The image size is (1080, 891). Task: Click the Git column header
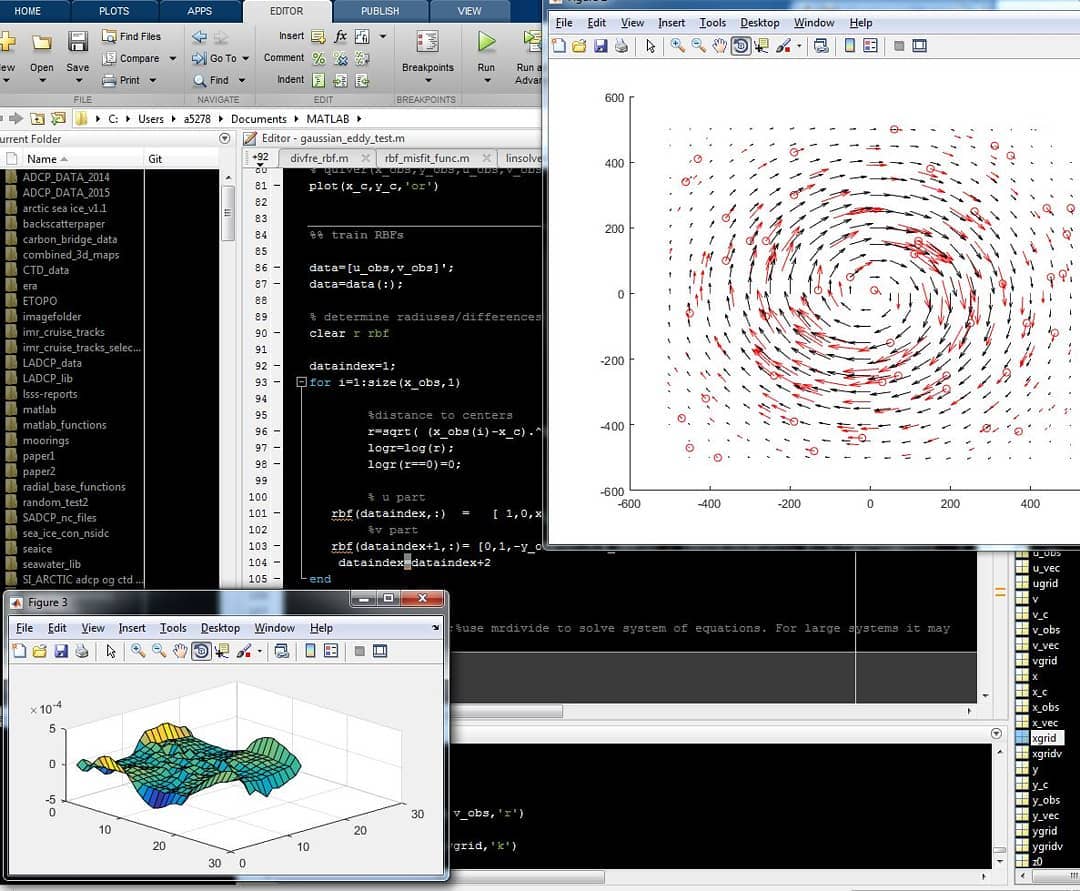155,159
